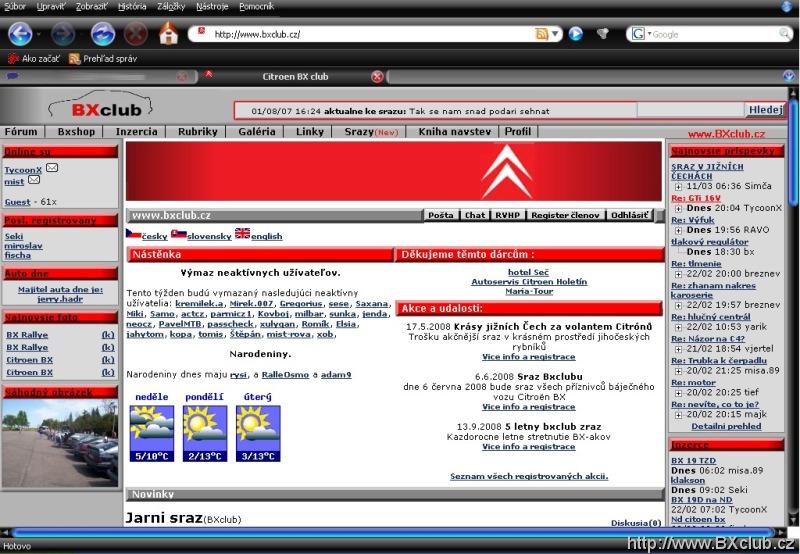The height and width of the screenshot is (554, 800).
Task: Open the Pošta button
Action: [x=441, y=215]
